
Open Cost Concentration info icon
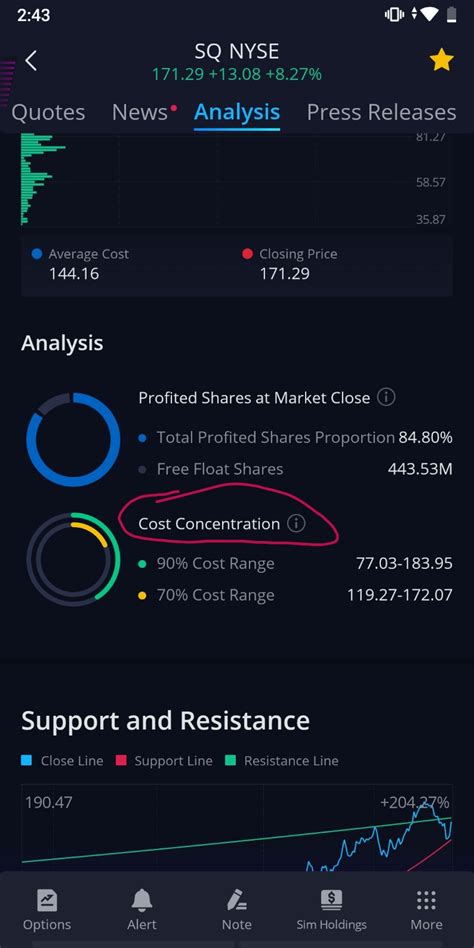click(x=296, y=524)
